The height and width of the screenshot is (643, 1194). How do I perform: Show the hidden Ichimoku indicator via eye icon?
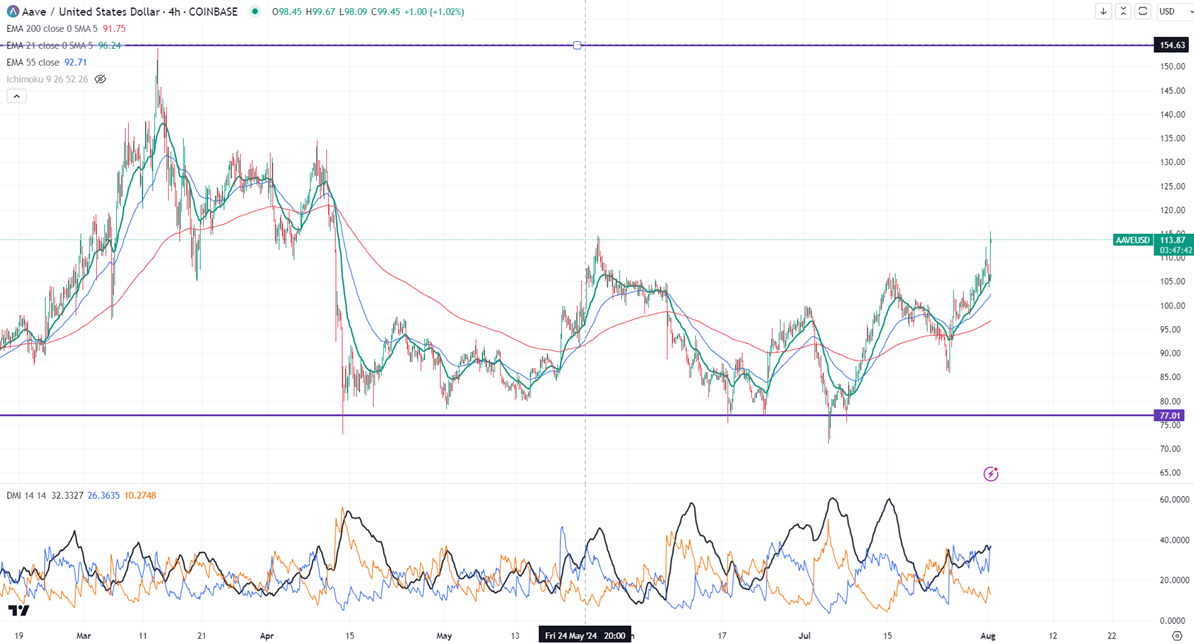click(x=100, y=79)
